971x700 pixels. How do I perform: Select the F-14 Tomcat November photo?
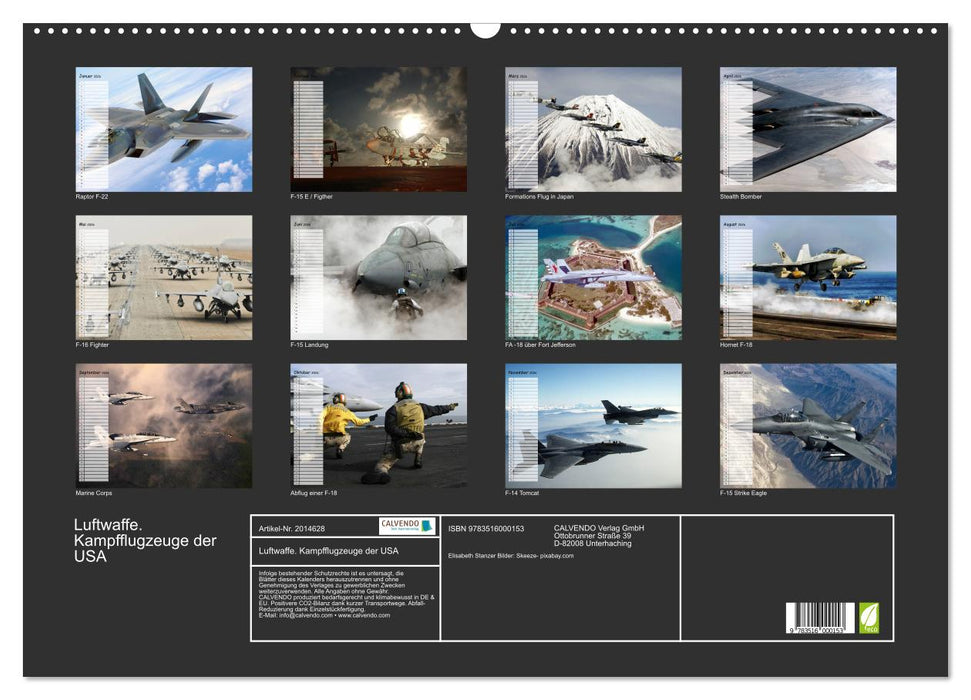pyautogui.click(x=595, y=430)
